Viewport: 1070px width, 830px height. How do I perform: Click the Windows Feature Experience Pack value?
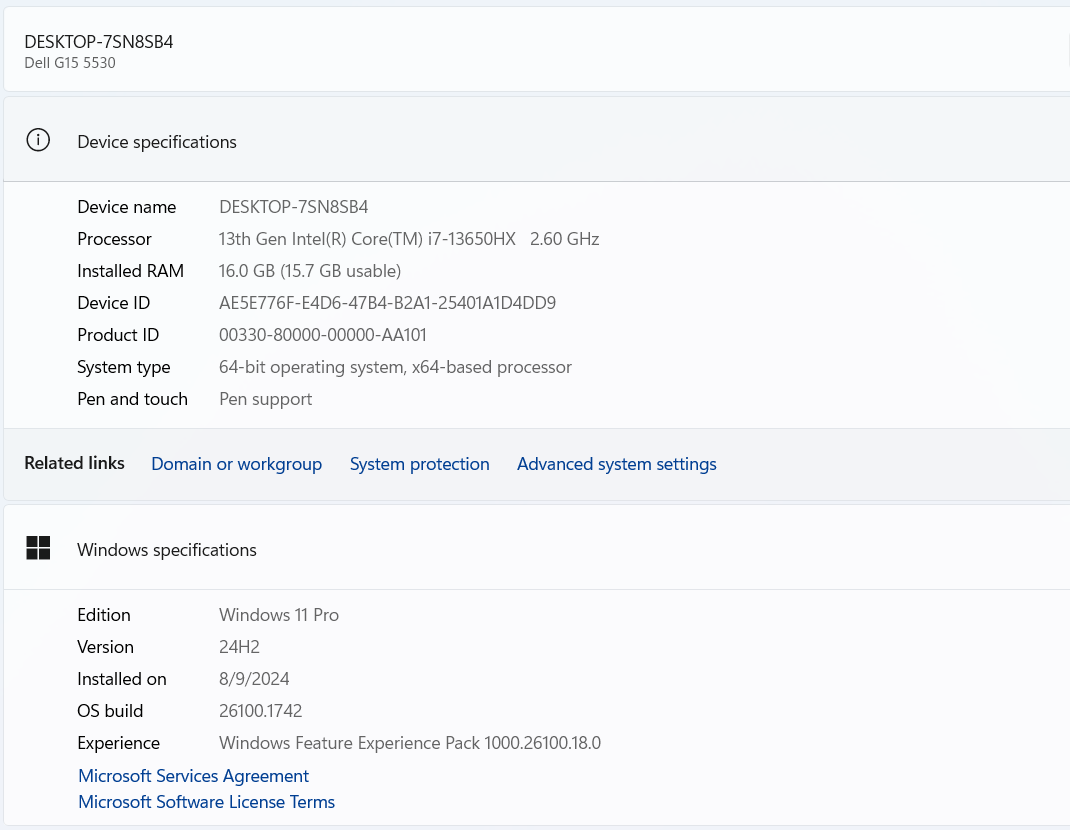409,743
